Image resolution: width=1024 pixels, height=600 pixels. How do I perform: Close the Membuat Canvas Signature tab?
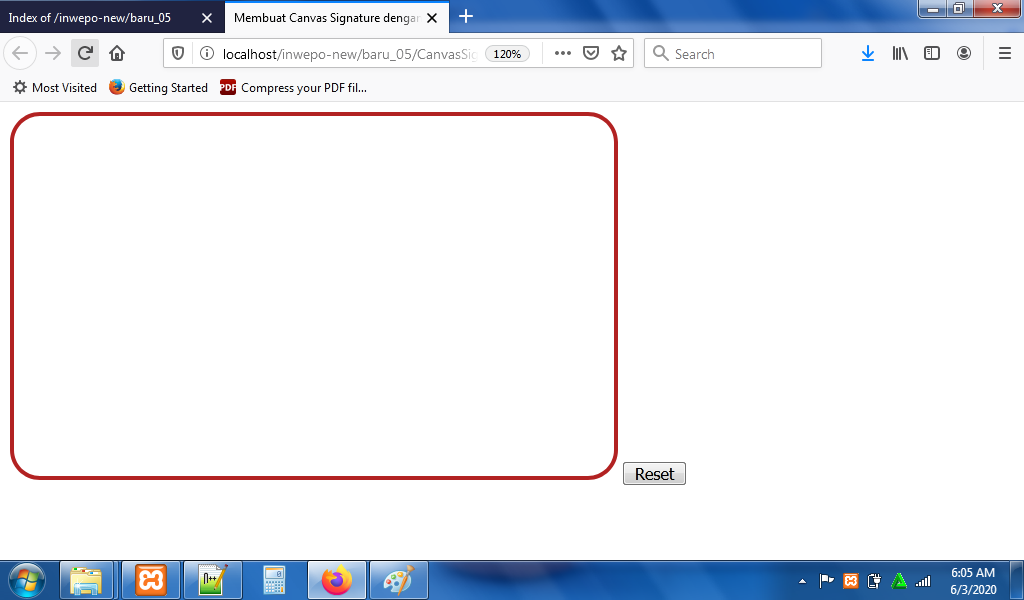coord(432,18)
